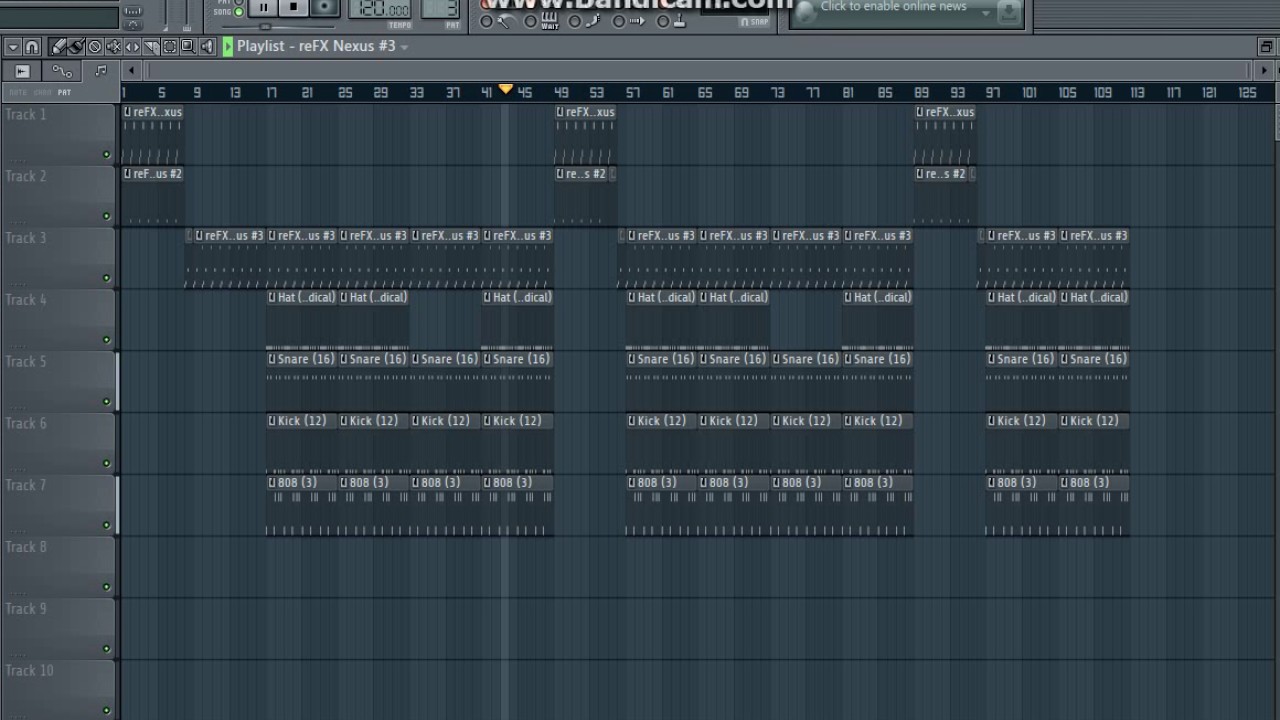Toggle mute on Track 1
This screenshot has width=1280, height=720.
pyautogui.click(x=106, y=154)
